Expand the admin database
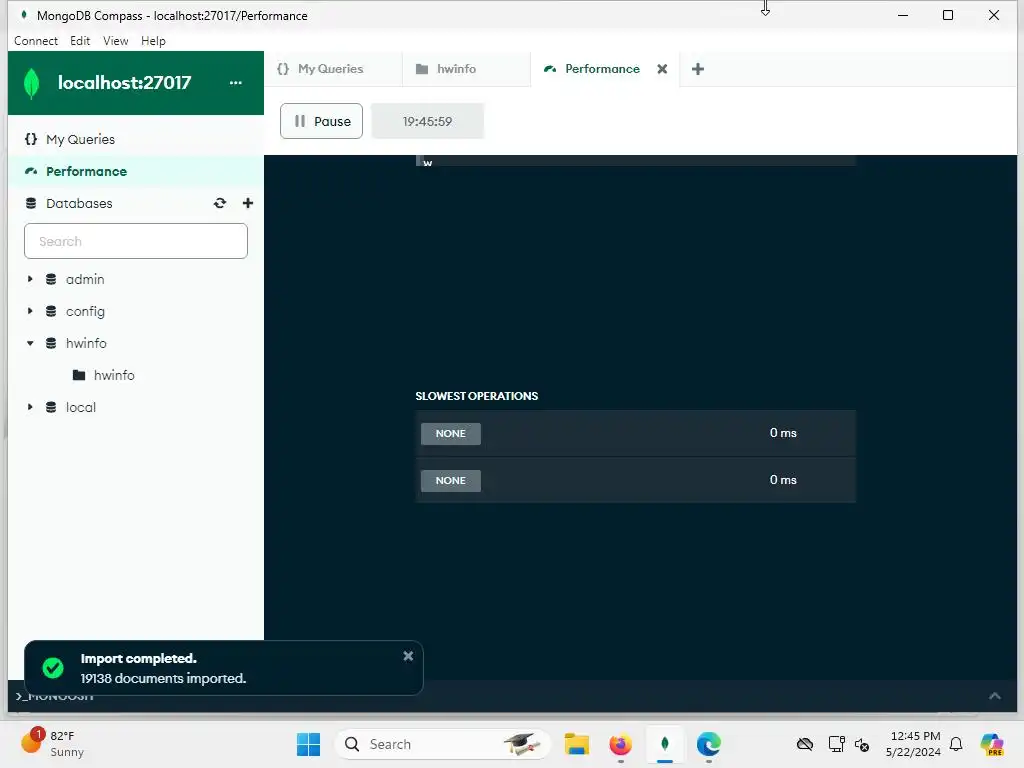Viewport: 1024px width, 768px height. 30,280
